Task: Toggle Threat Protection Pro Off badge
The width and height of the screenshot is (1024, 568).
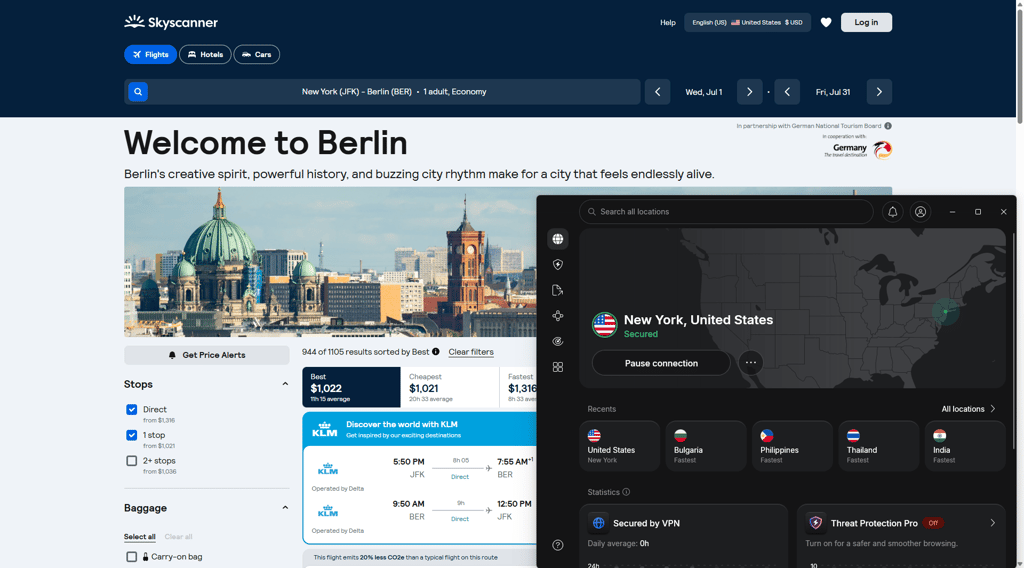Action: pos(933,523)
